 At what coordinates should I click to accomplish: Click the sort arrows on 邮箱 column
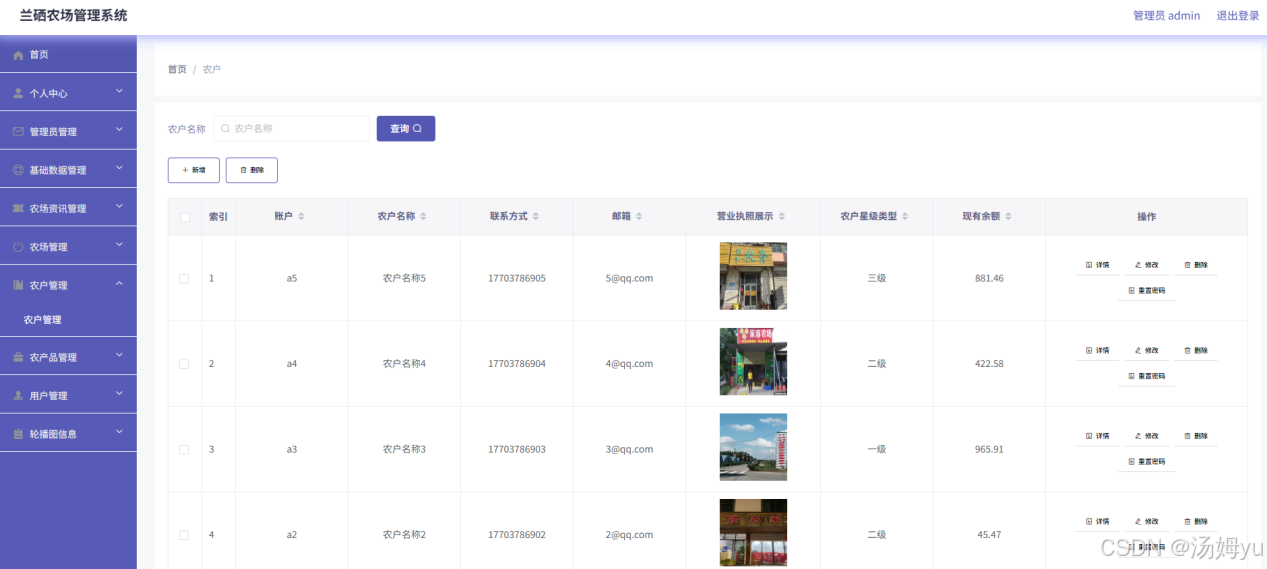(639, 216)
